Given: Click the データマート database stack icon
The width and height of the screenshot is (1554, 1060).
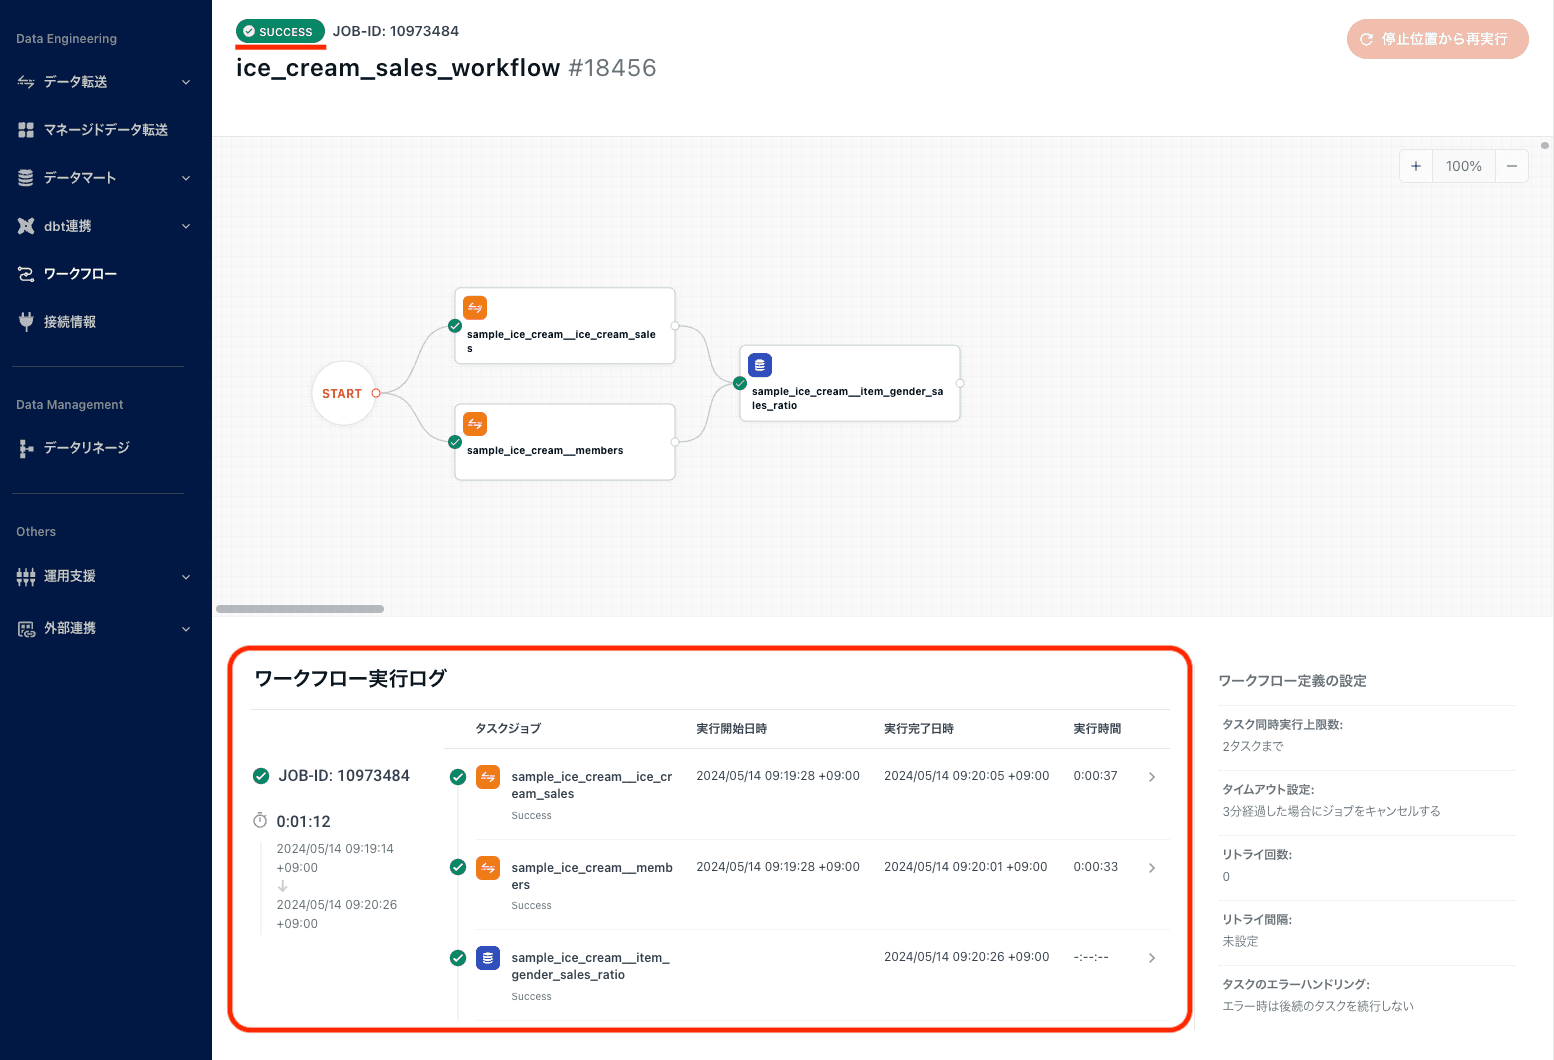Looking at the screenshot, I should point(26,178).
